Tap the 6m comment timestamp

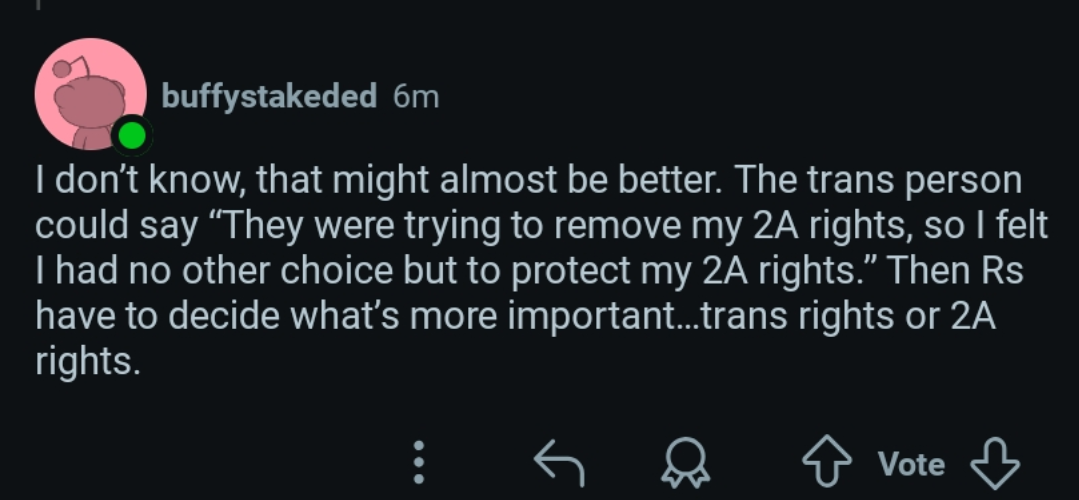click(416, 97)
